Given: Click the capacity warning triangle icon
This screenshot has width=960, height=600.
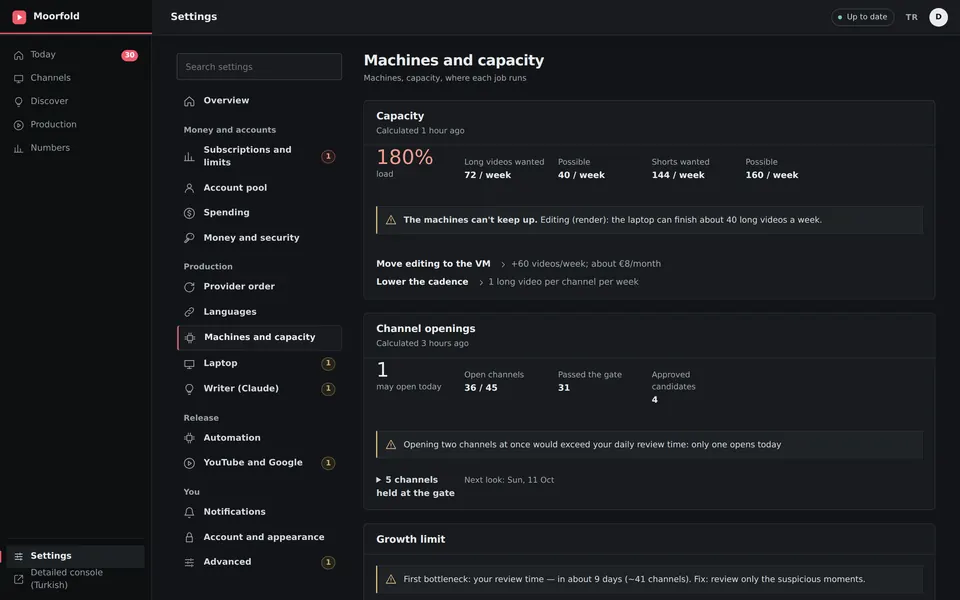Looking at the screenshot, I should [x=391, y=220].
